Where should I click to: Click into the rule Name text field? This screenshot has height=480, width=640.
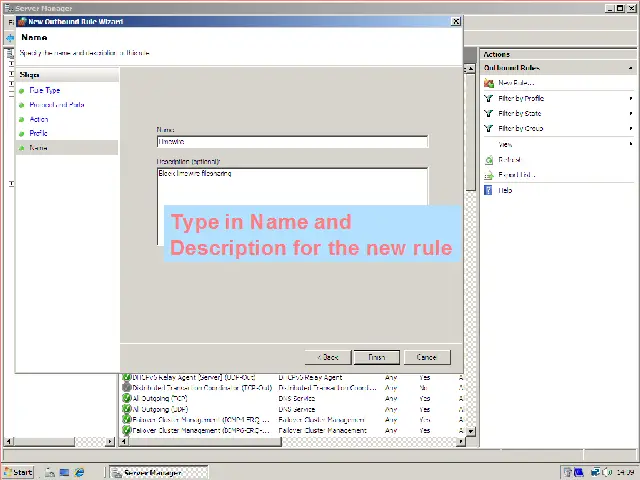click(x=292, y=142)
